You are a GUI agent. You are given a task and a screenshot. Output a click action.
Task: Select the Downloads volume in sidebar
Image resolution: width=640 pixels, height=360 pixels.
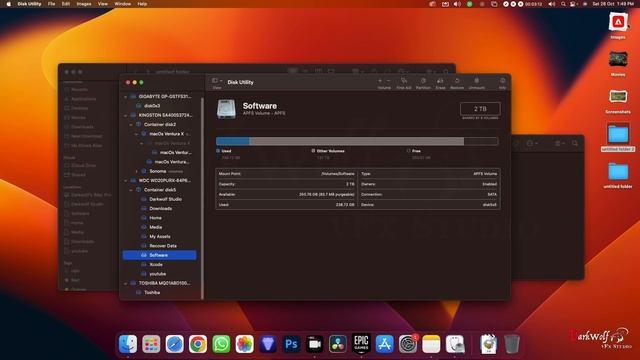160,209
